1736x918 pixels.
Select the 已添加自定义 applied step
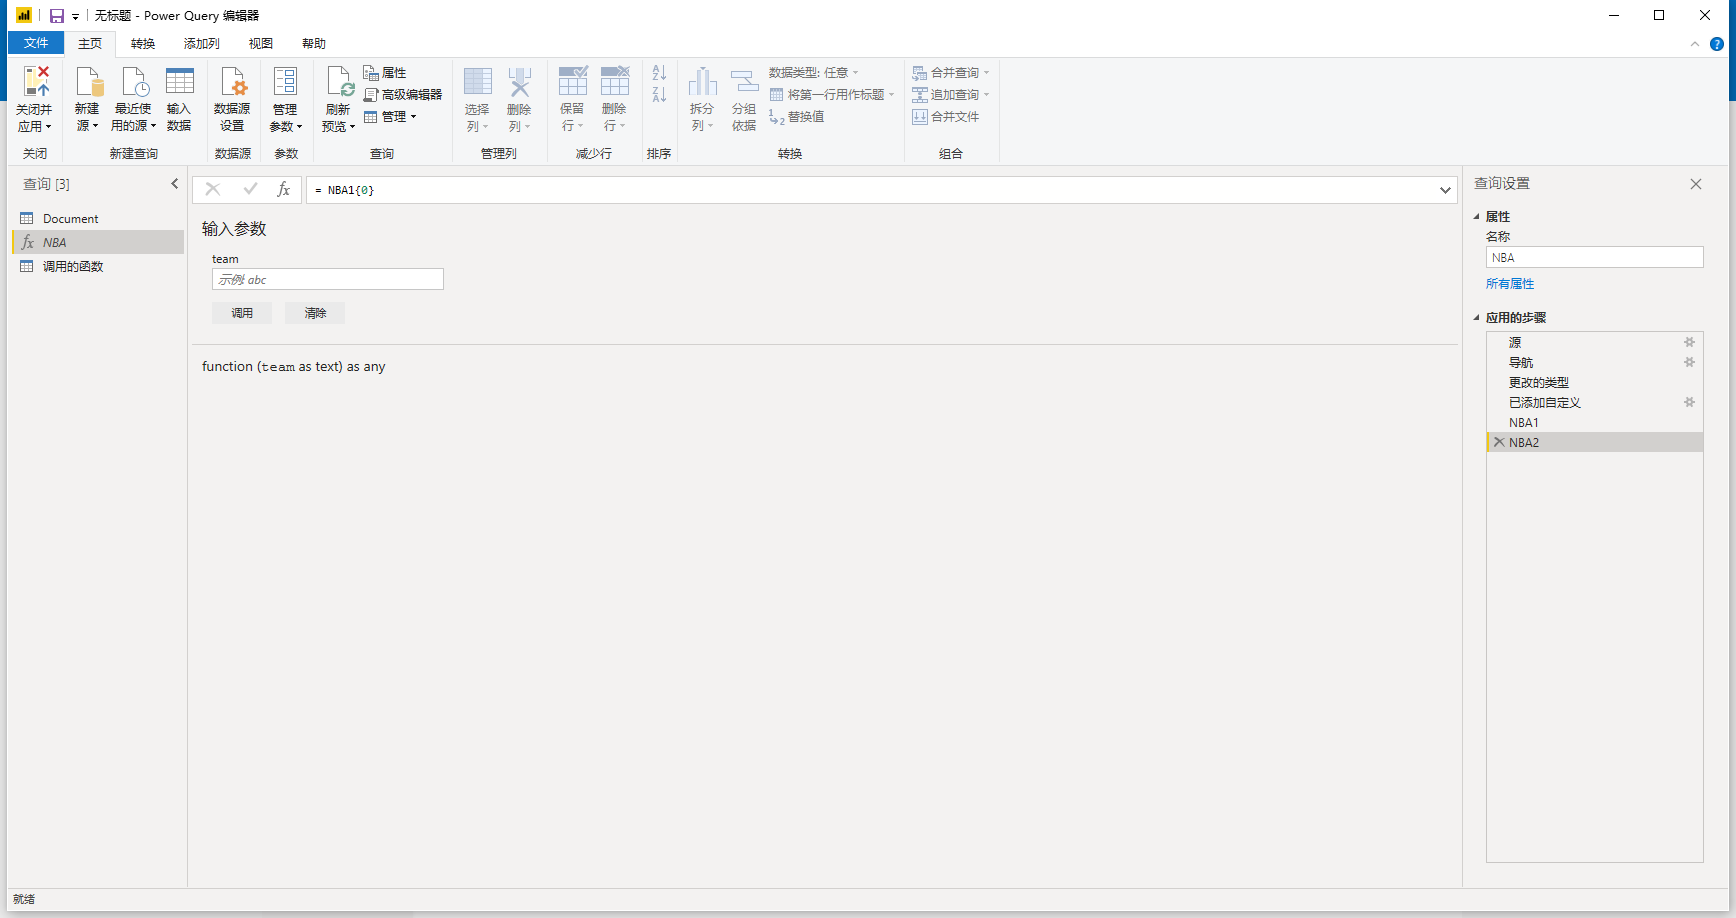[1595, 402]
